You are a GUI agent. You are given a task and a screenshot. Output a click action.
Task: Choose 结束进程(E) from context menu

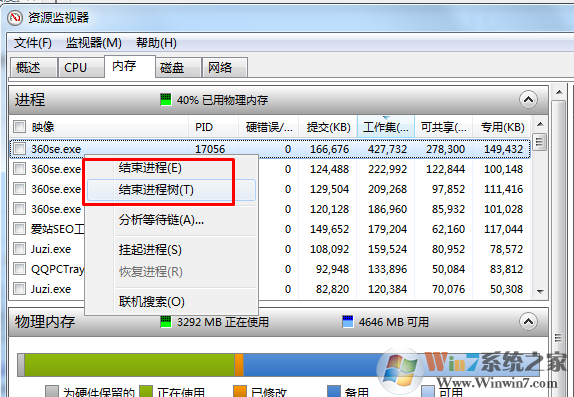click(171, 168)
